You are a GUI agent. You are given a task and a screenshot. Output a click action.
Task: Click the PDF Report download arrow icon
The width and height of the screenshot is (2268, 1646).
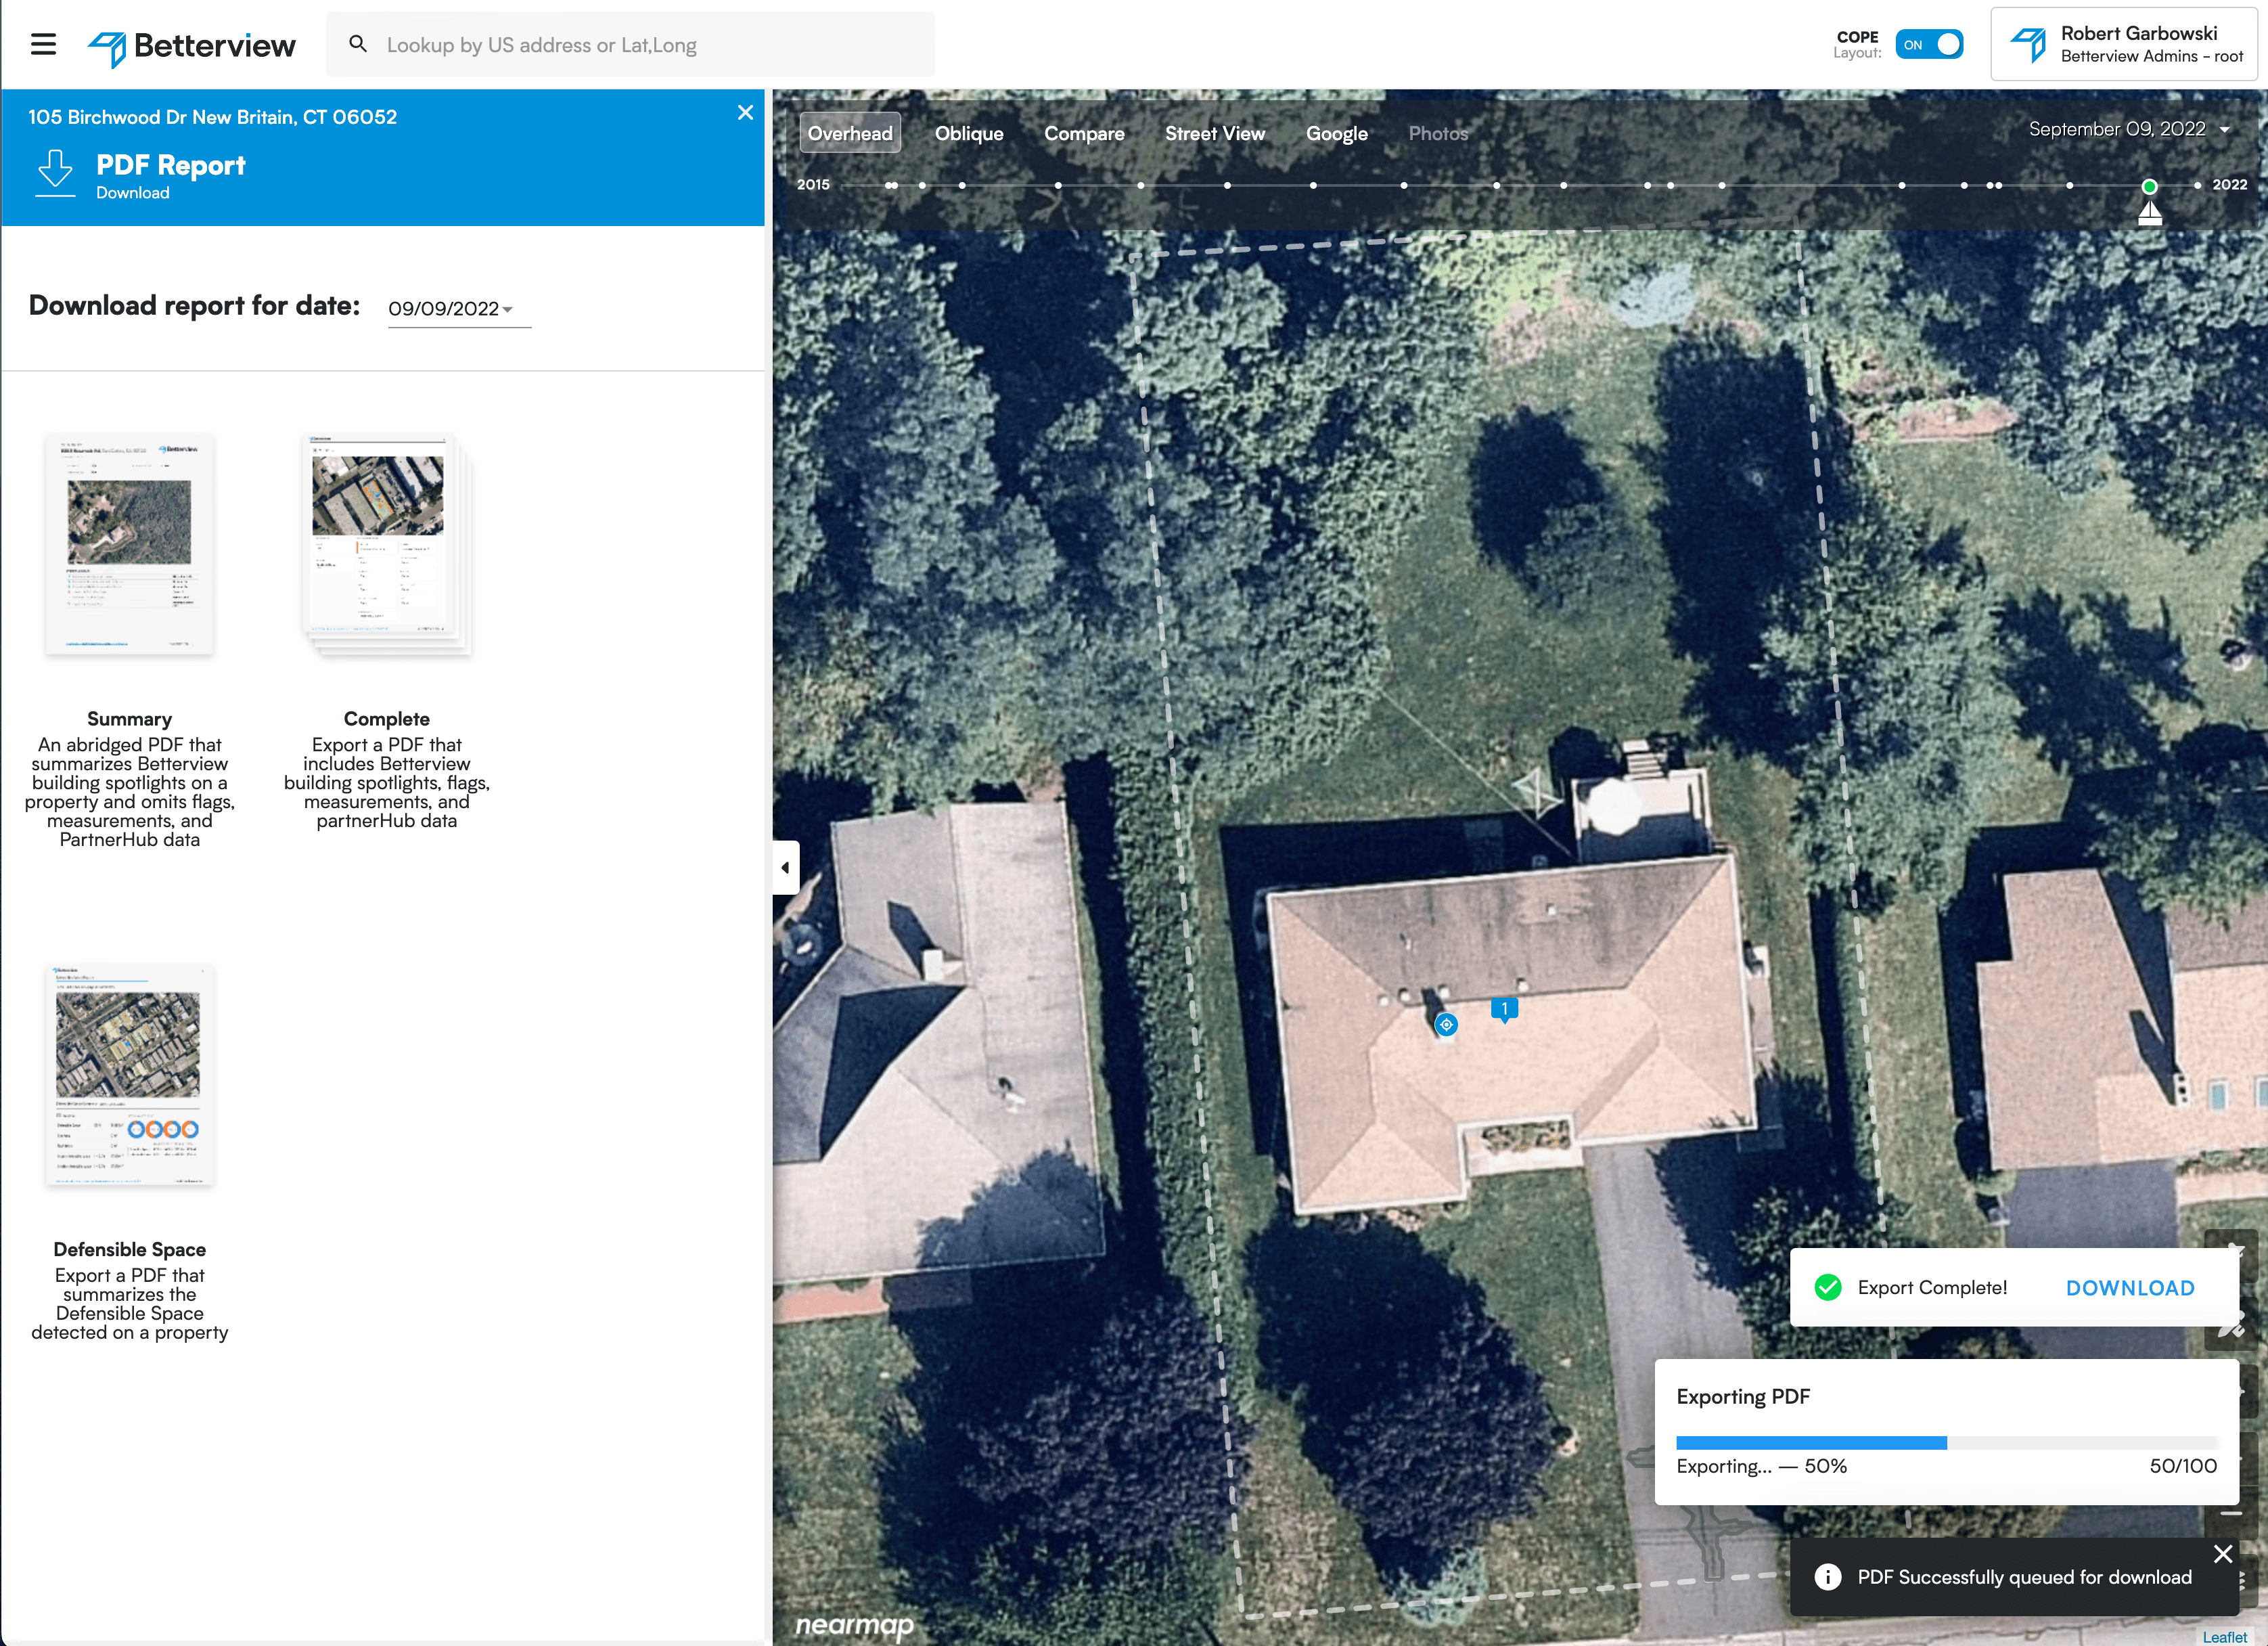[56, 174]
